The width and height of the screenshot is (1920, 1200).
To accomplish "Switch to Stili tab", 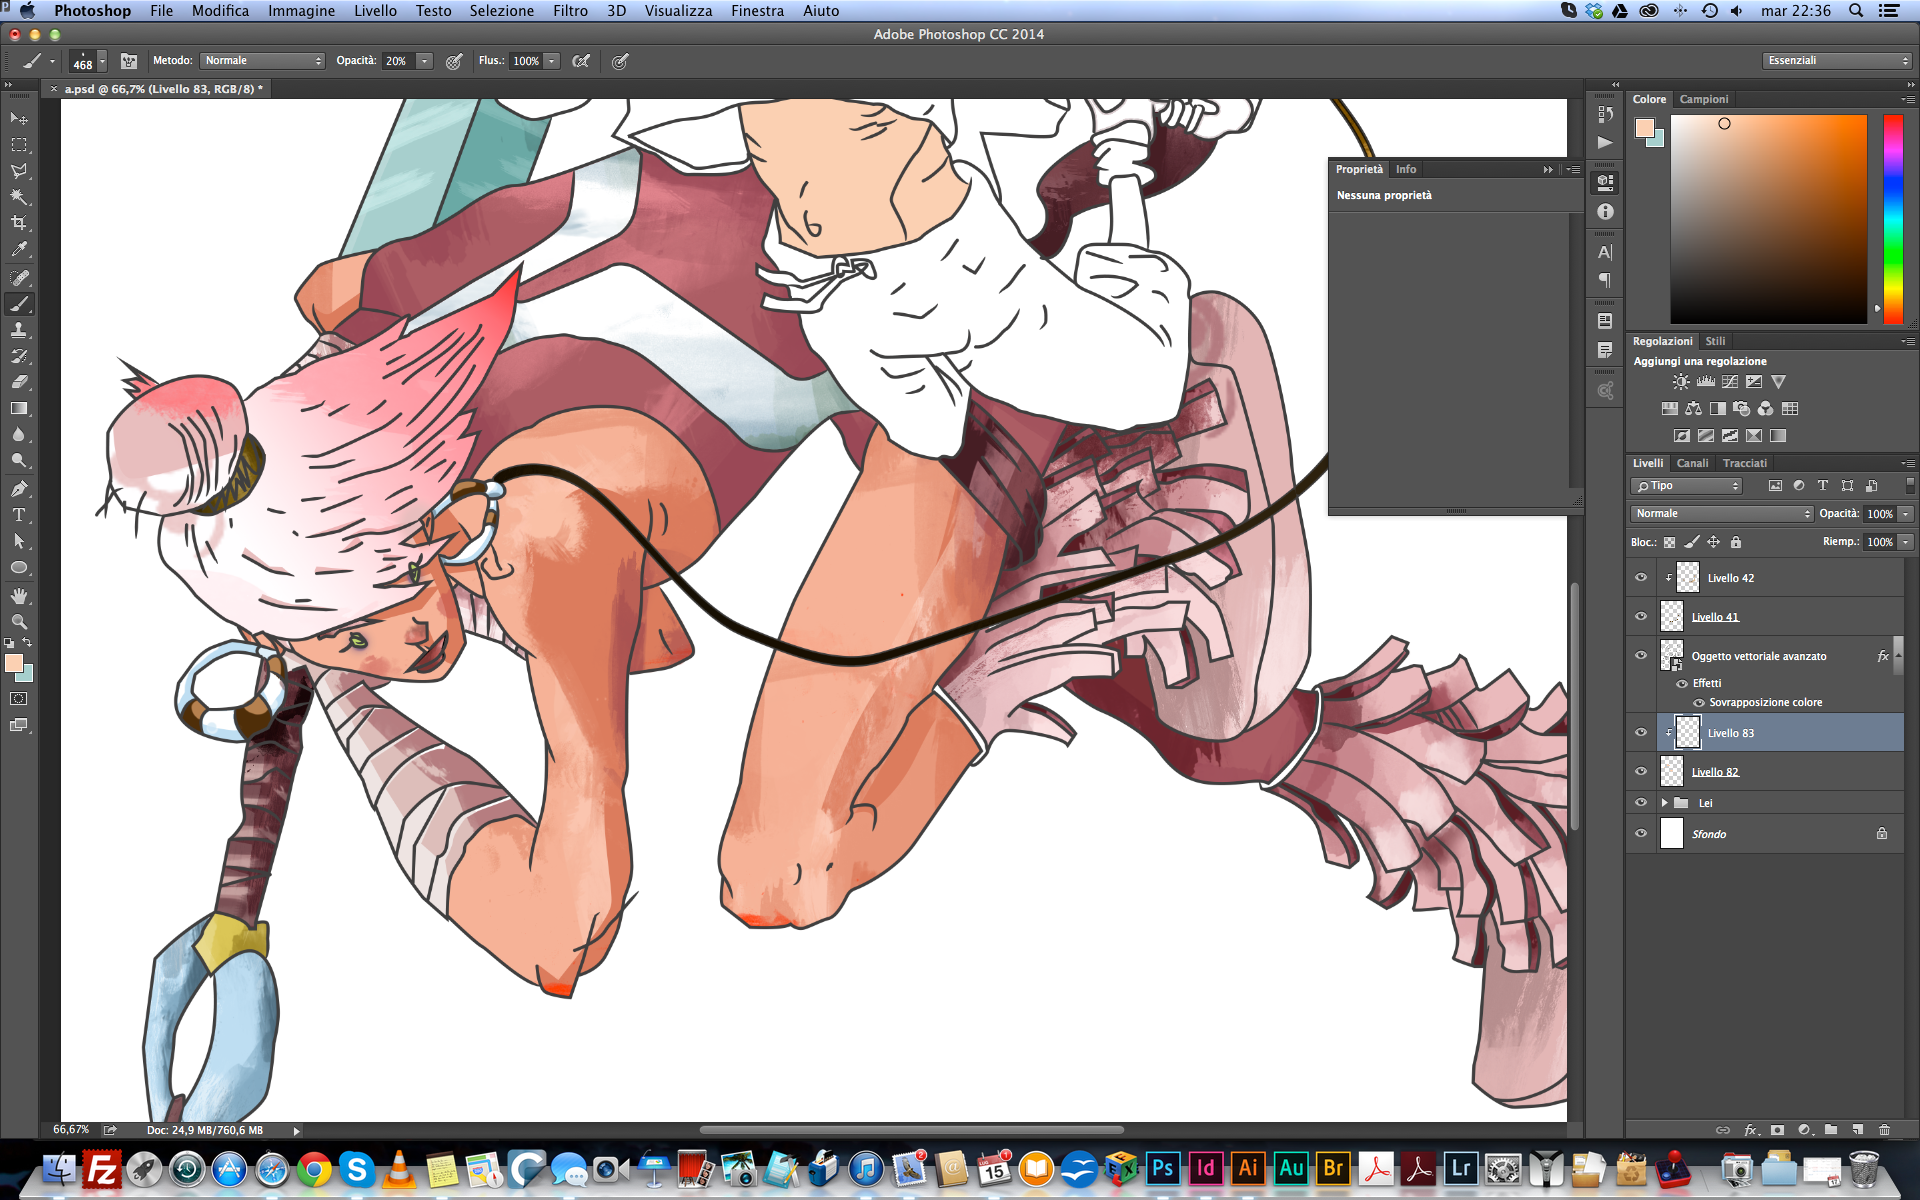I will tap(1715, 342).
